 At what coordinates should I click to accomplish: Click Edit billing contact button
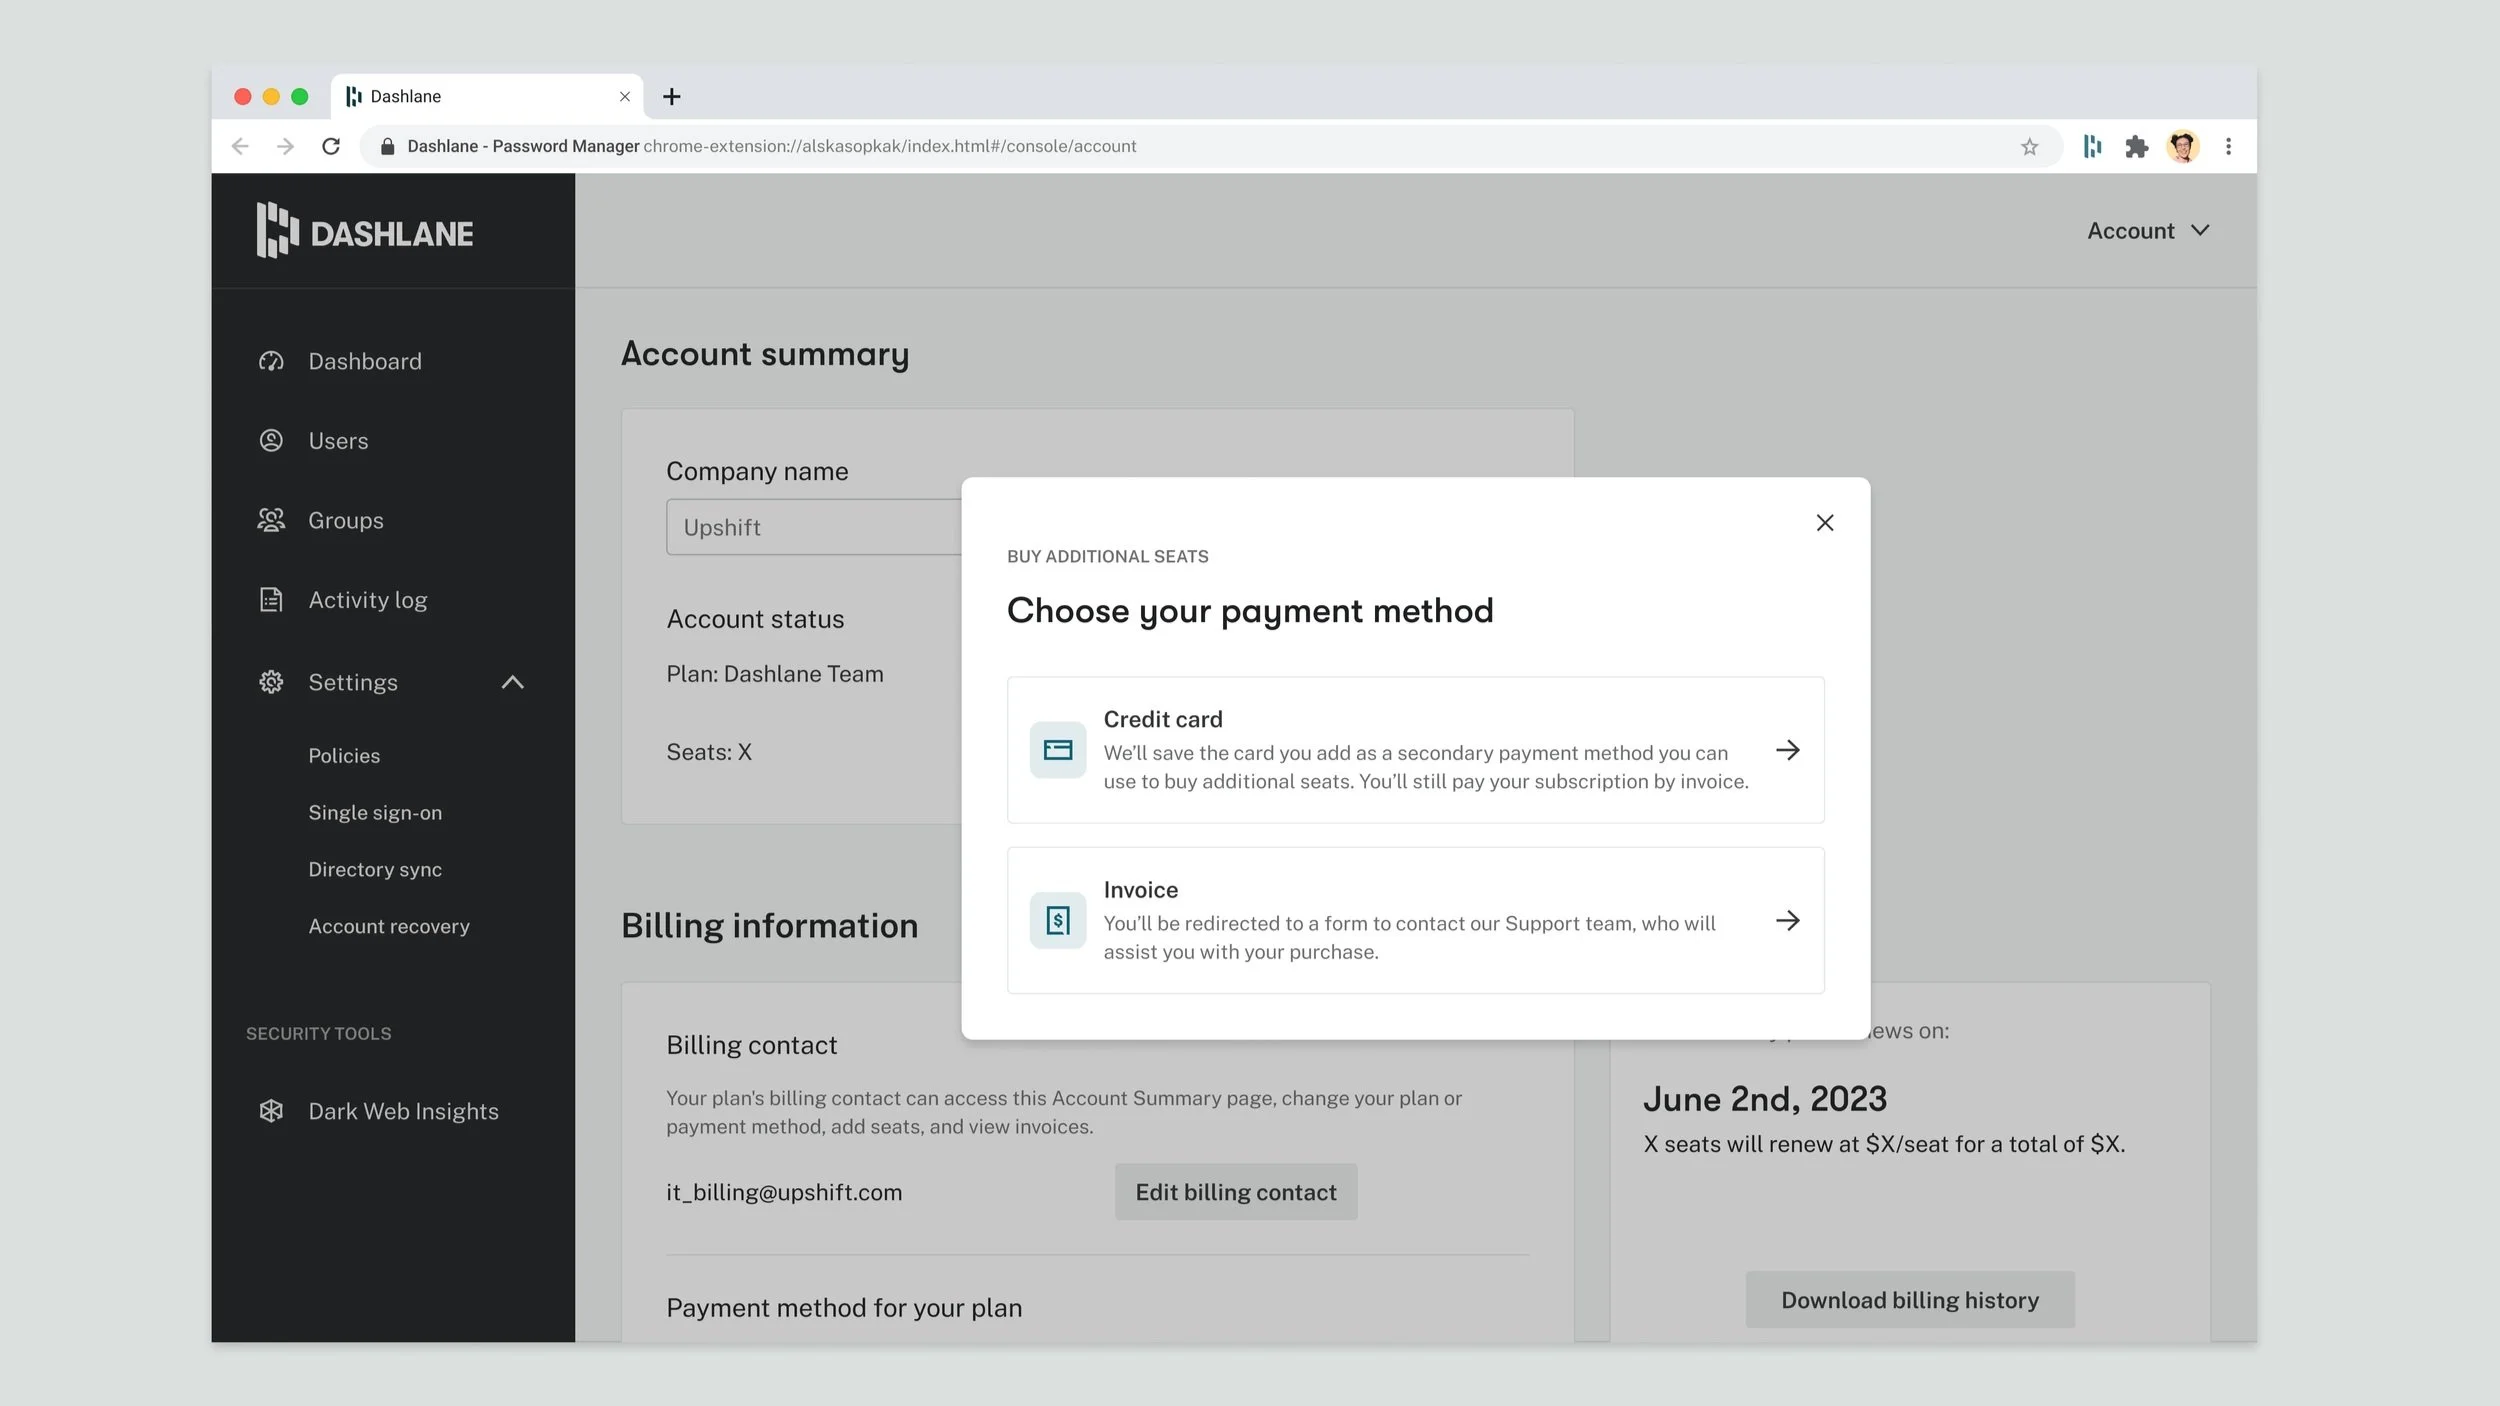(1235, 1192)
